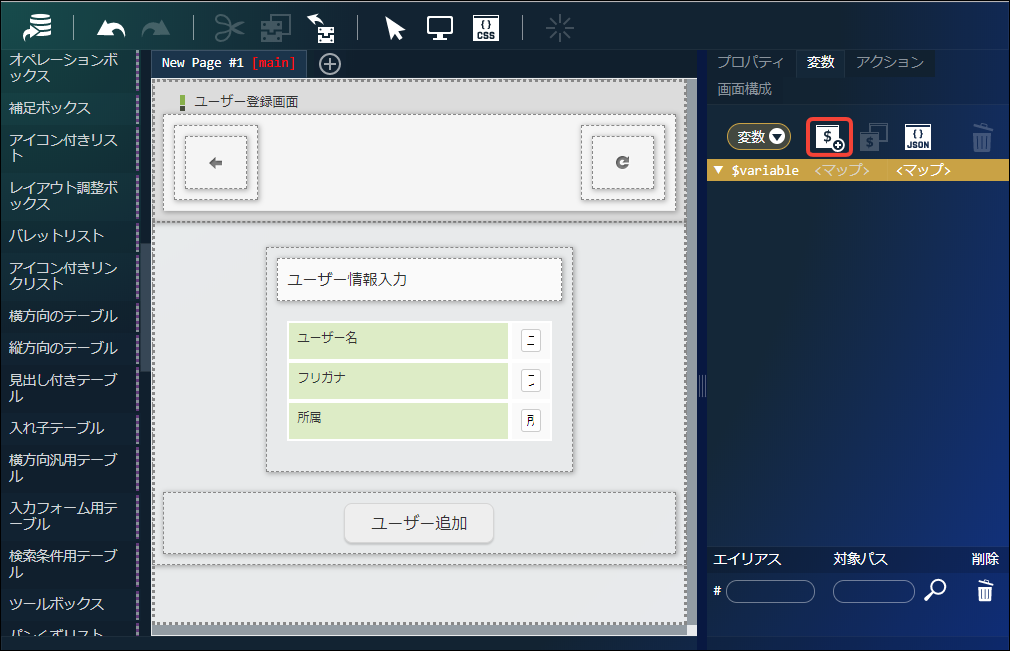Switch to the 変数 tab

click(x=821, y=62)
